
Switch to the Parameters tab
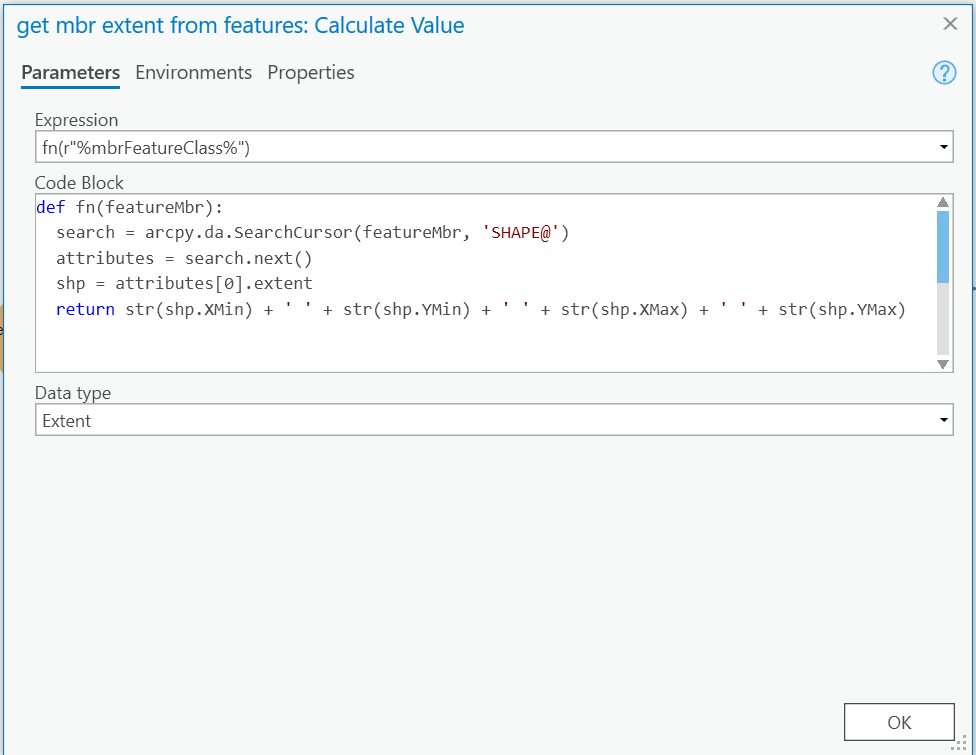(x=70, y=73)
